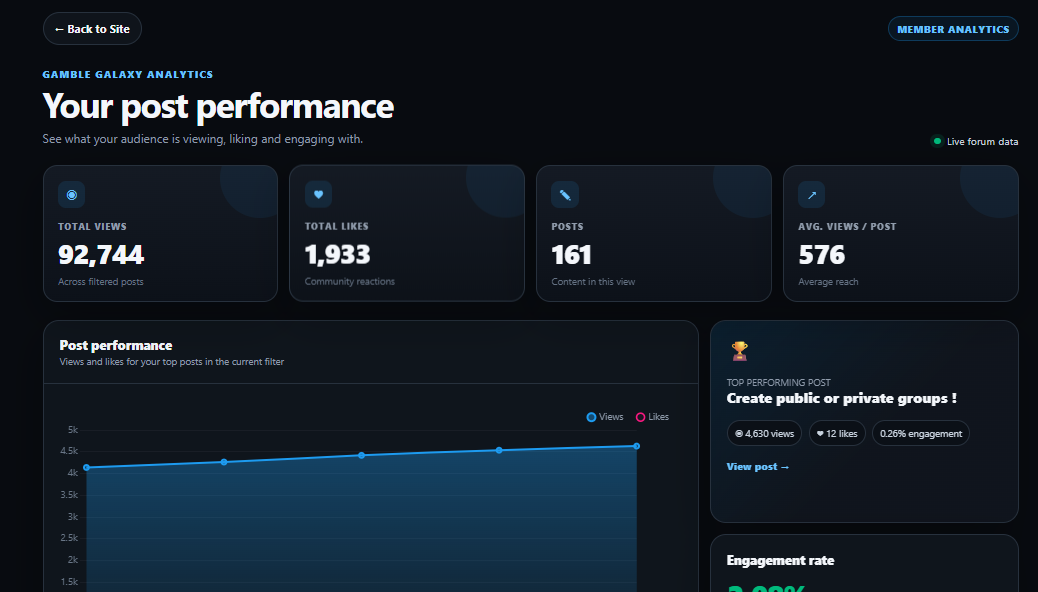Click the 12 likes pill
This screenshot has width=1038, height=592.
(x=837, y=434)
